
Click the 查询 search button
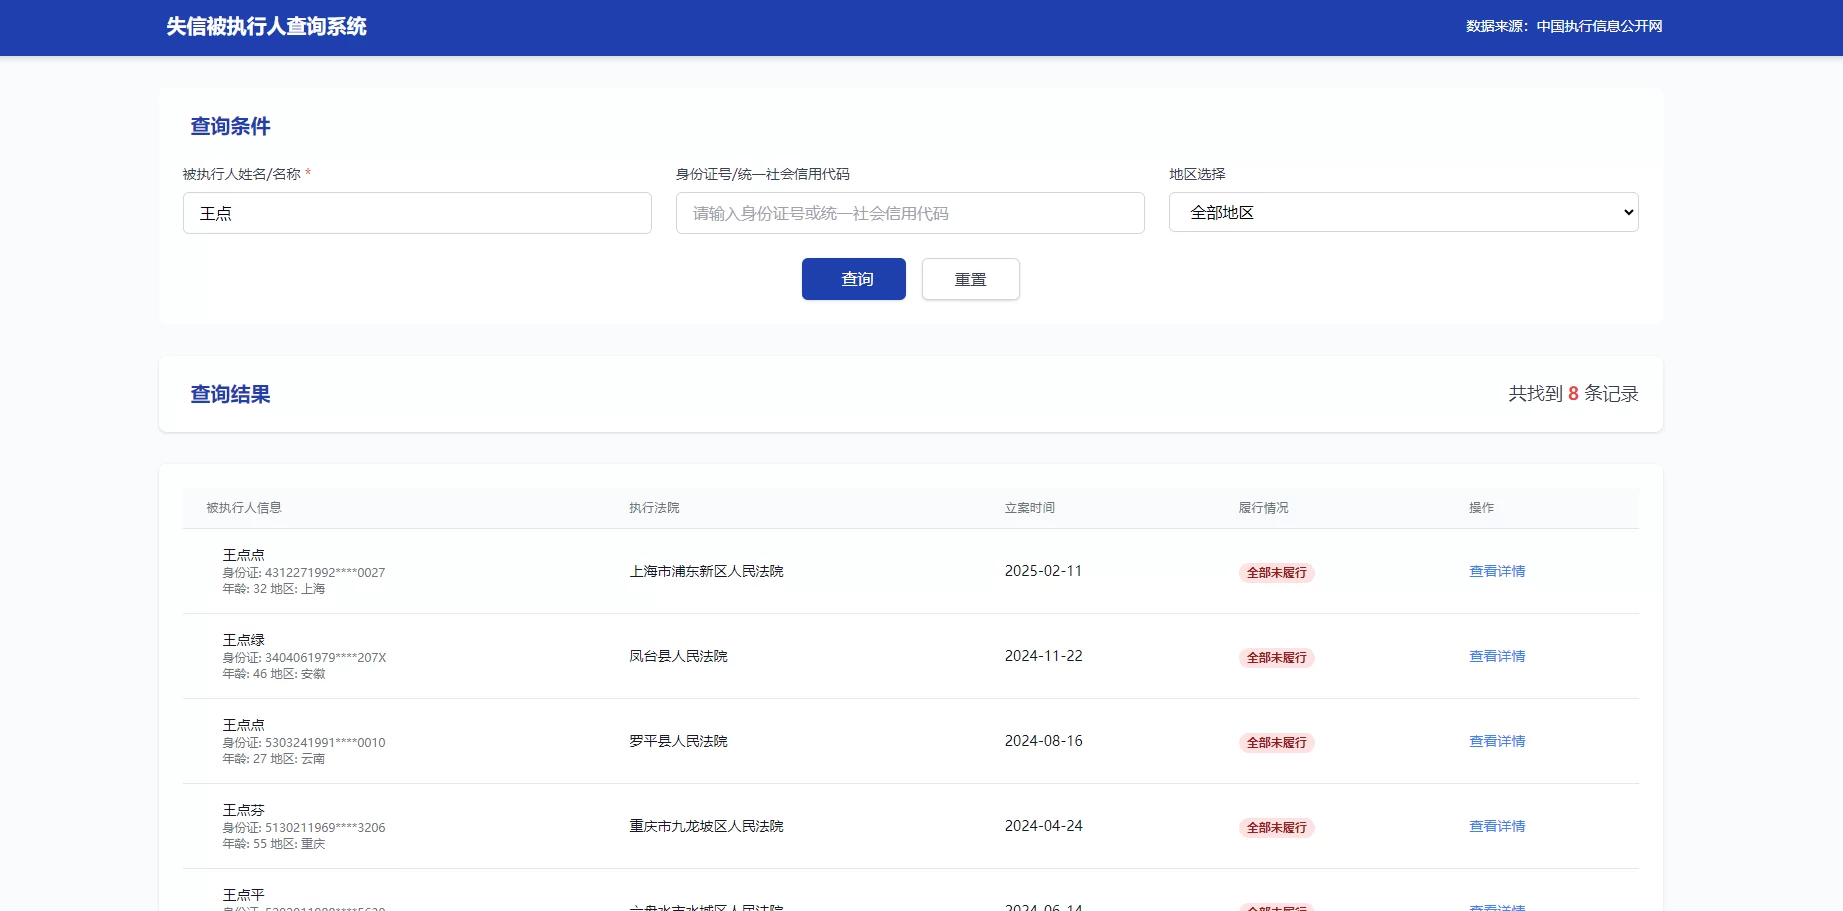tap(853, 279)
